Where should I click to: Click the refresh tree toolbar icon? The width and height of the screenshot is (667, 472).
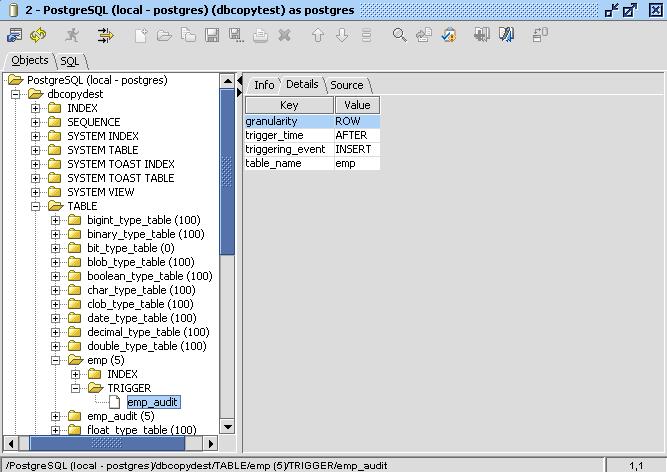(37, 35)
